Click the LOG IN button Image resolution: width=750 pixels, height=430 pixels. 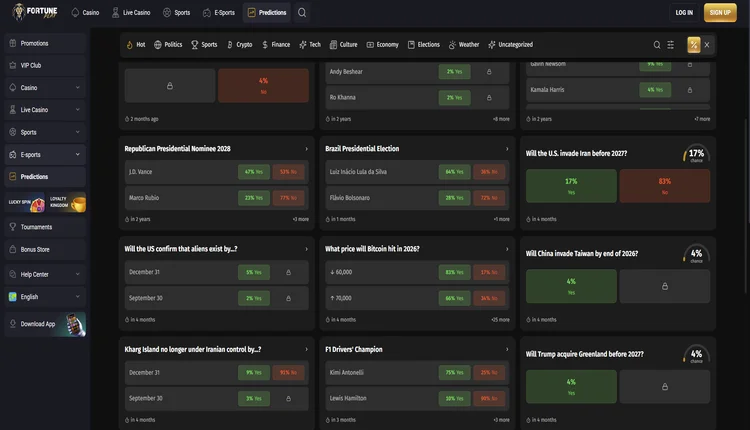[x=684, y=12]
